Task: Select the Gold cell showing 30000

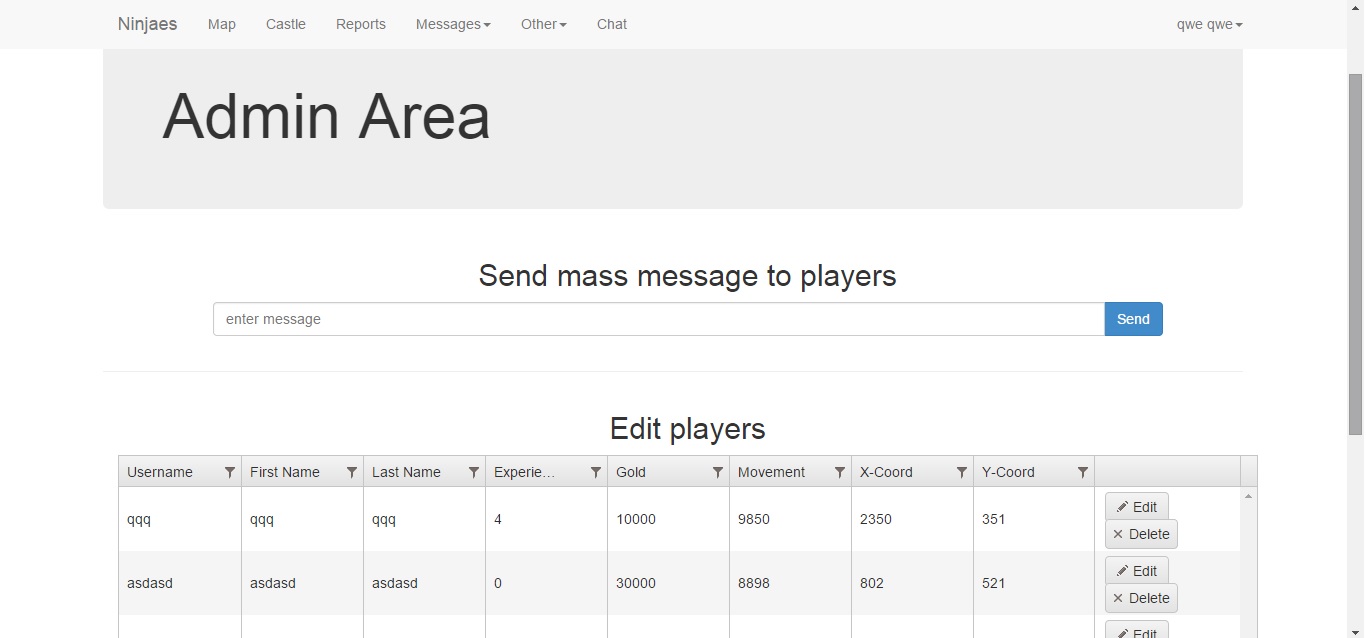Action: click(x=668, y=583)
